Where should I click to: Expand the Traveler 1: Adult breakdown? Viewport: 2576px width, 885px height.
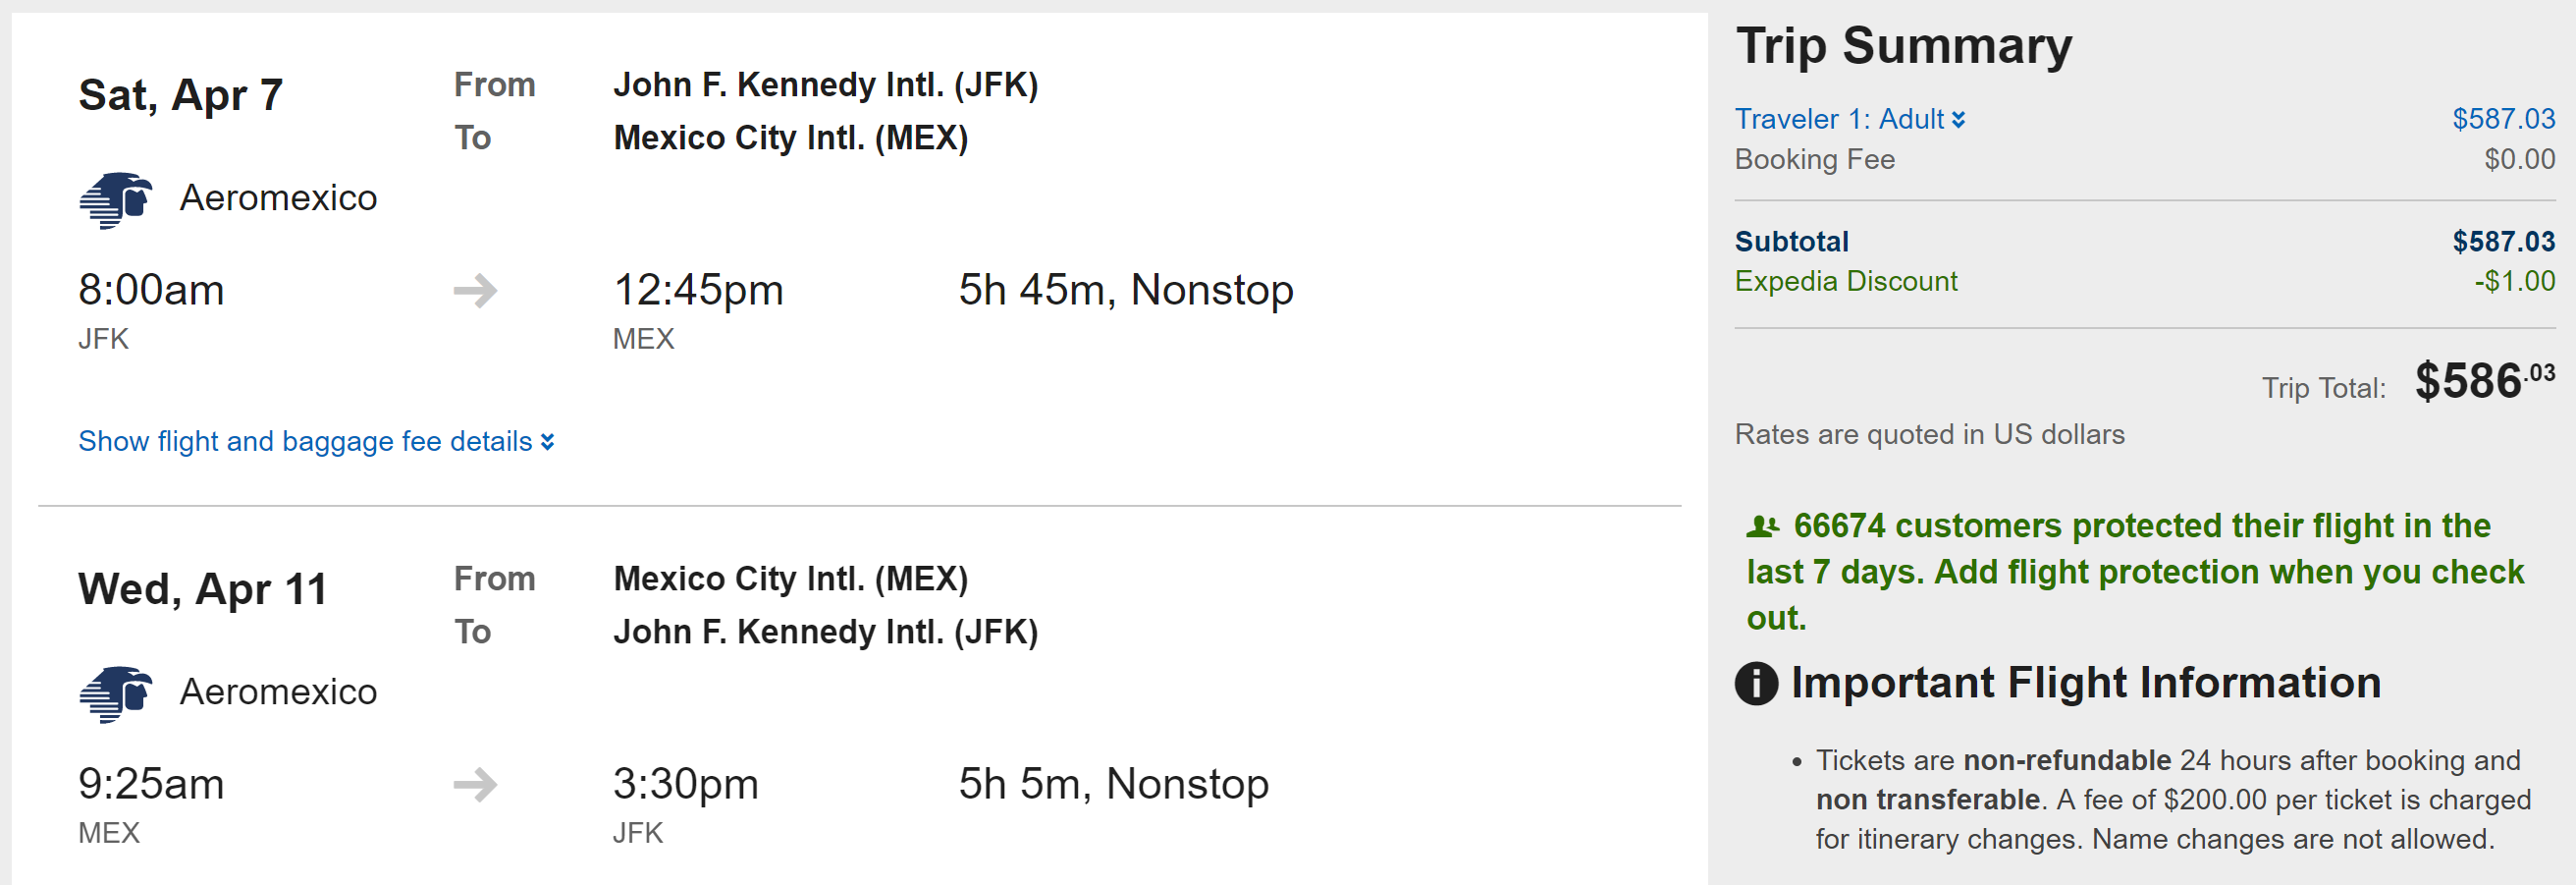pyautogui.click(x=1848, y=119)
